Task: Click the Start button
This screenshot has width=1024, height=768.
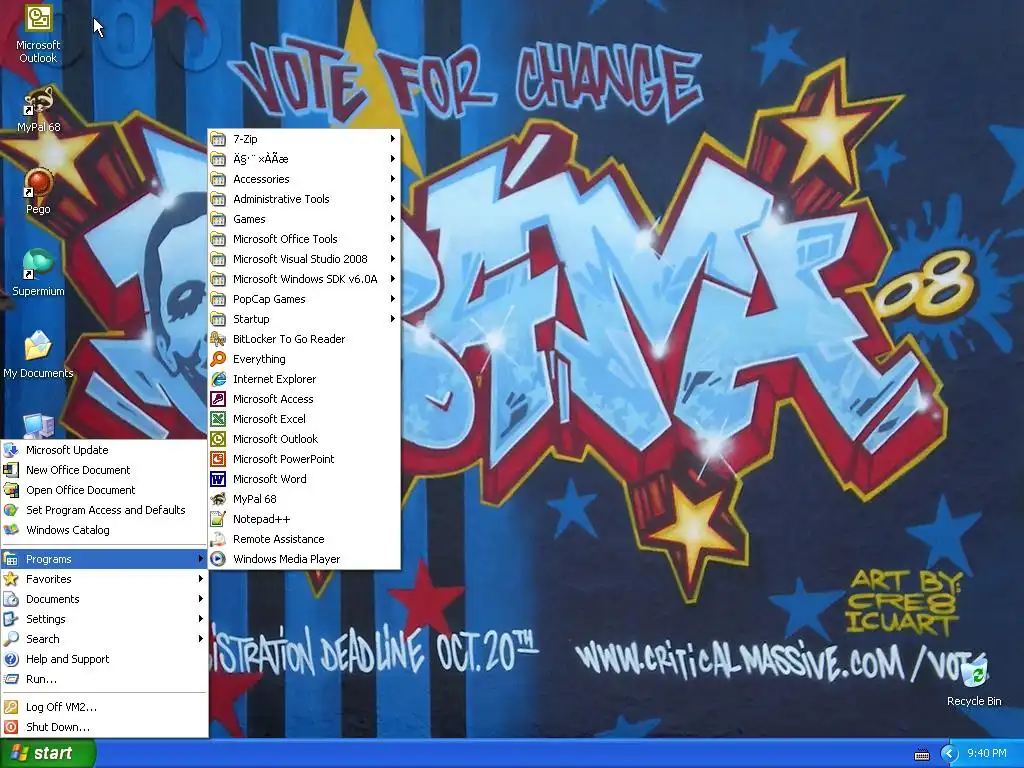Action: click(47, 753)
